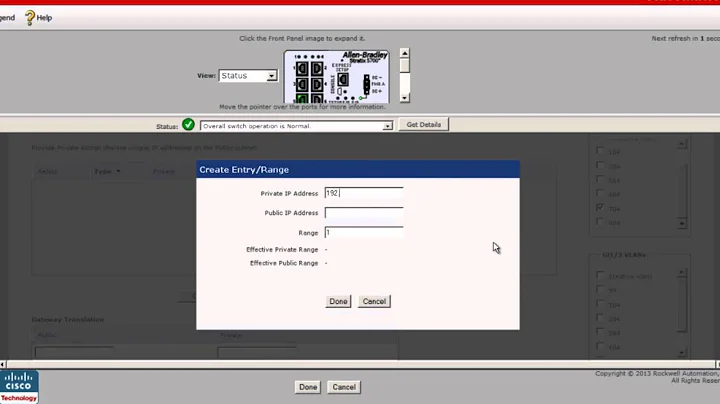Click Cancel in Create Entry/Range dialog

click(x=374, y=302)
